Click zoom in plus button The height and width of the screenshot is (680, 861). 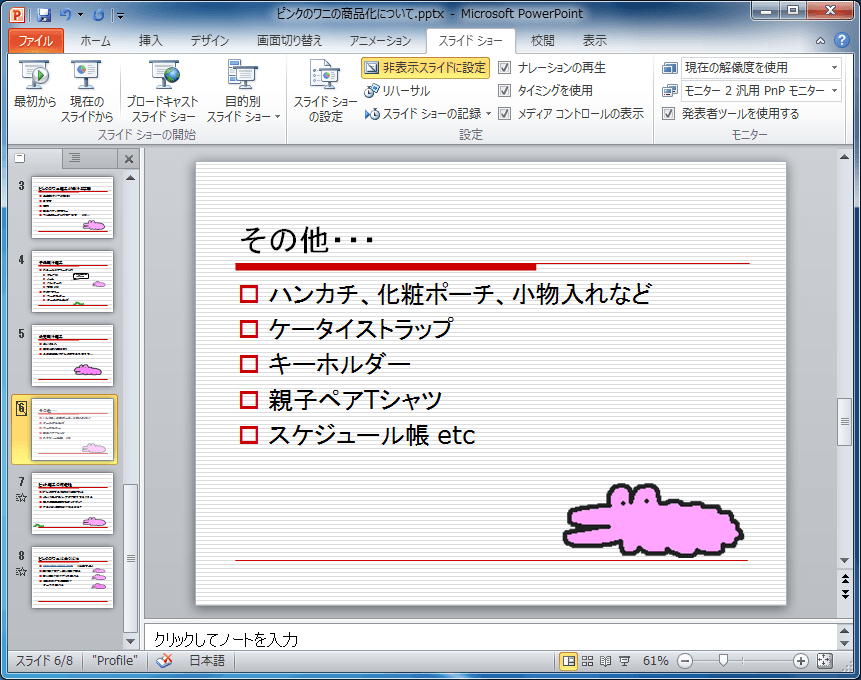(801, 661)
